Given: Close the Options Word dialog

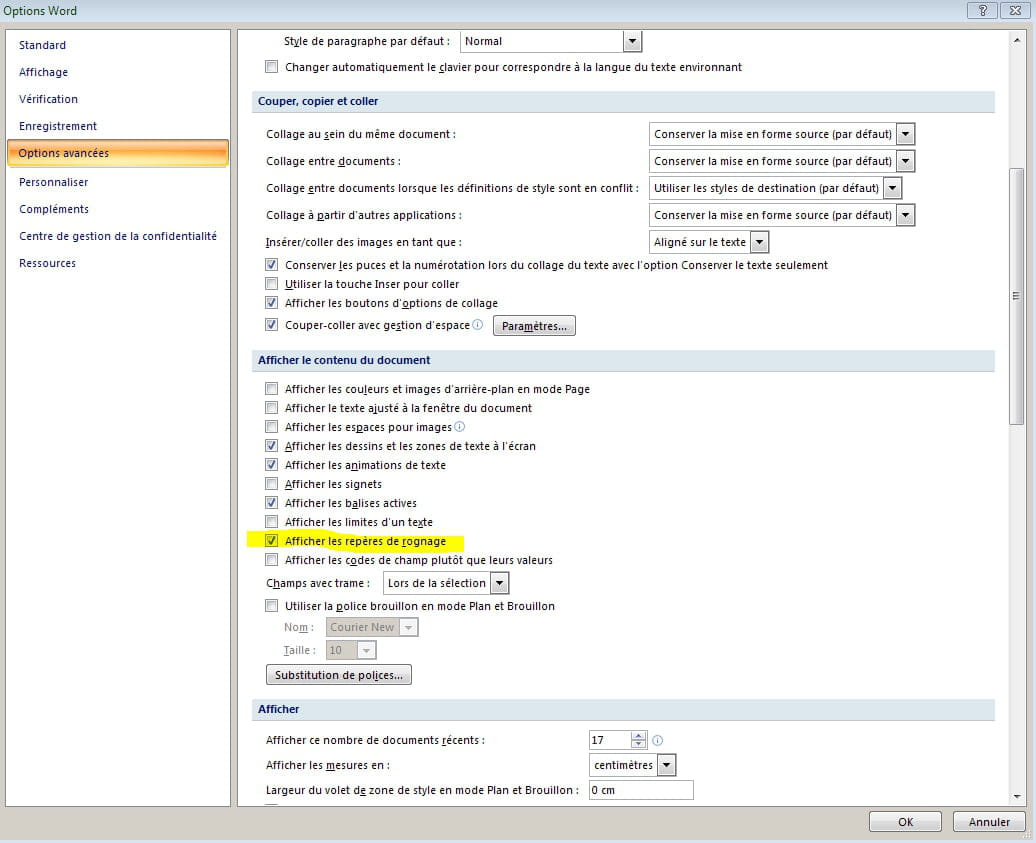Looking at the screenshot, I should (x=1016, y=11).
